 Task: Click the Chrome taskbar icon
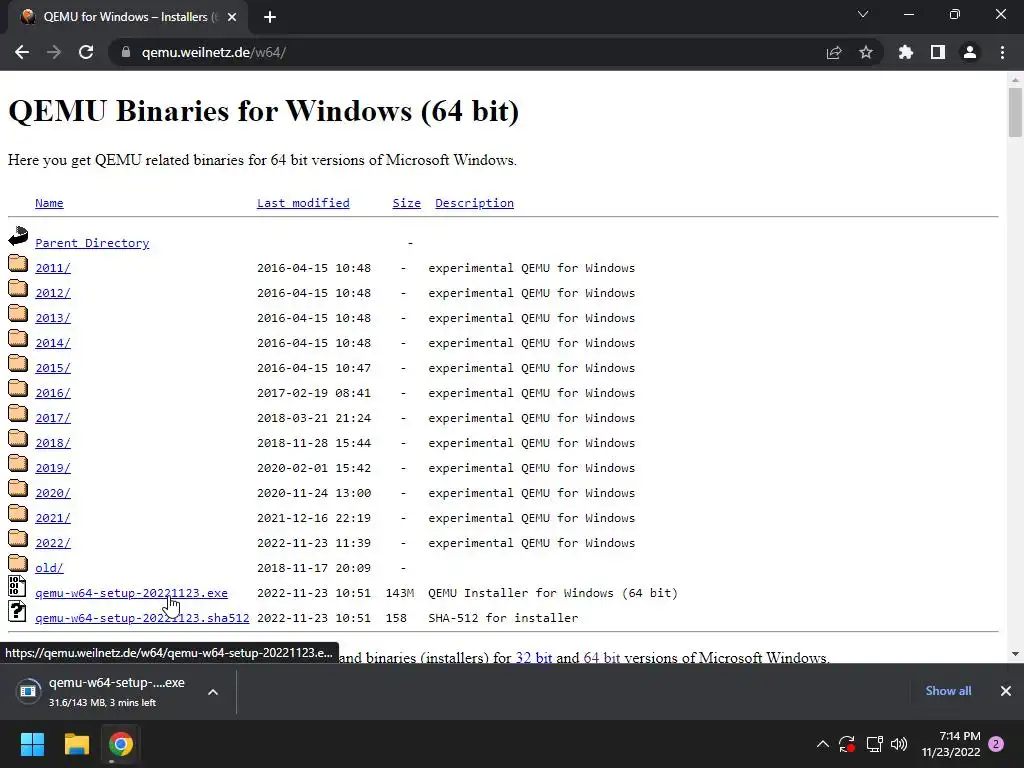pos(121,744)
